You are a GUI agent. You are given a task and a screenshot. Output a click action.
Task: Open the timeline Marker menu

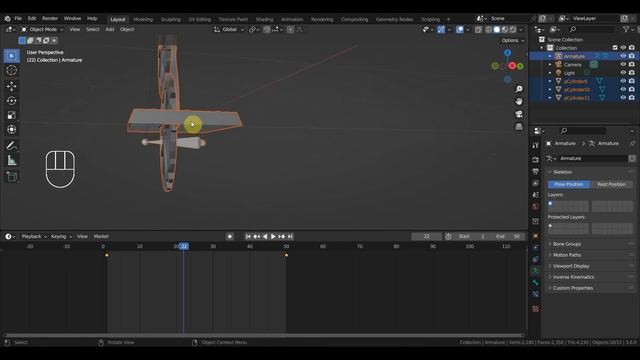coord(101,236)
